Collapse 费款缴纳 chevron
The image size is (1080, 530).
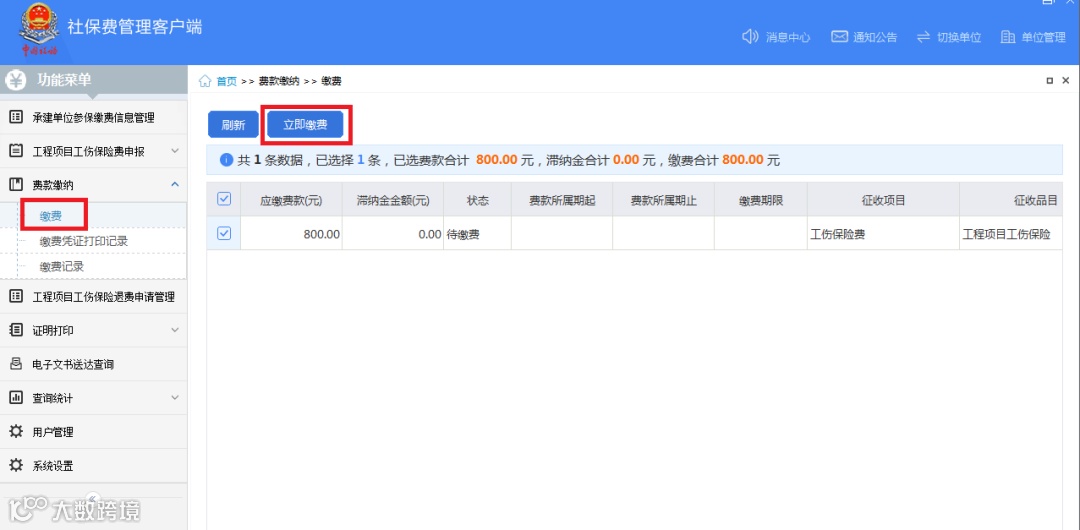175,184
